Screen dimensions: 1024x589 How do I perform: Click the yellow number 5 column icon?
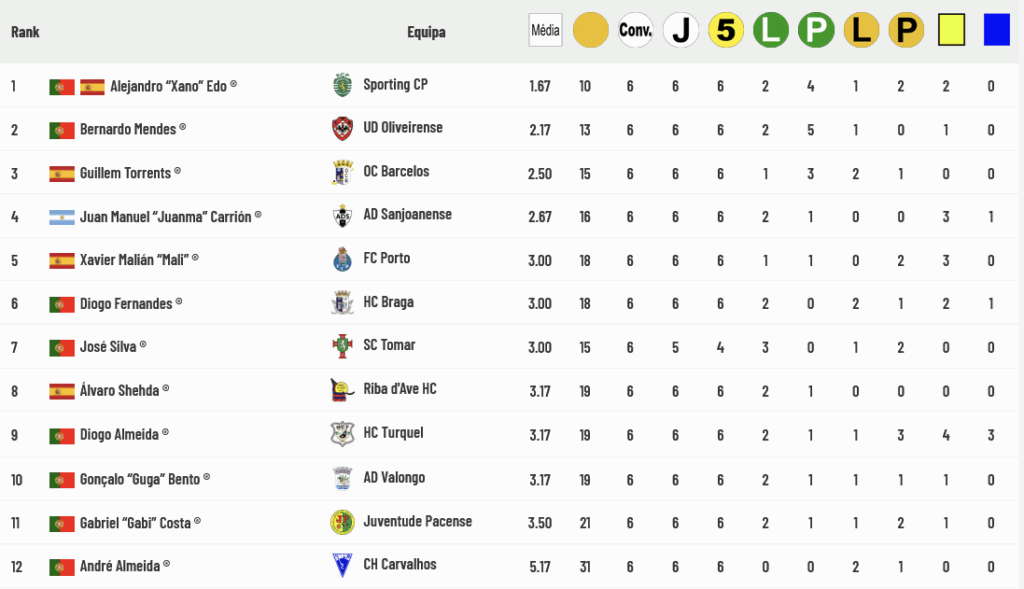click(x=726, y=31)
